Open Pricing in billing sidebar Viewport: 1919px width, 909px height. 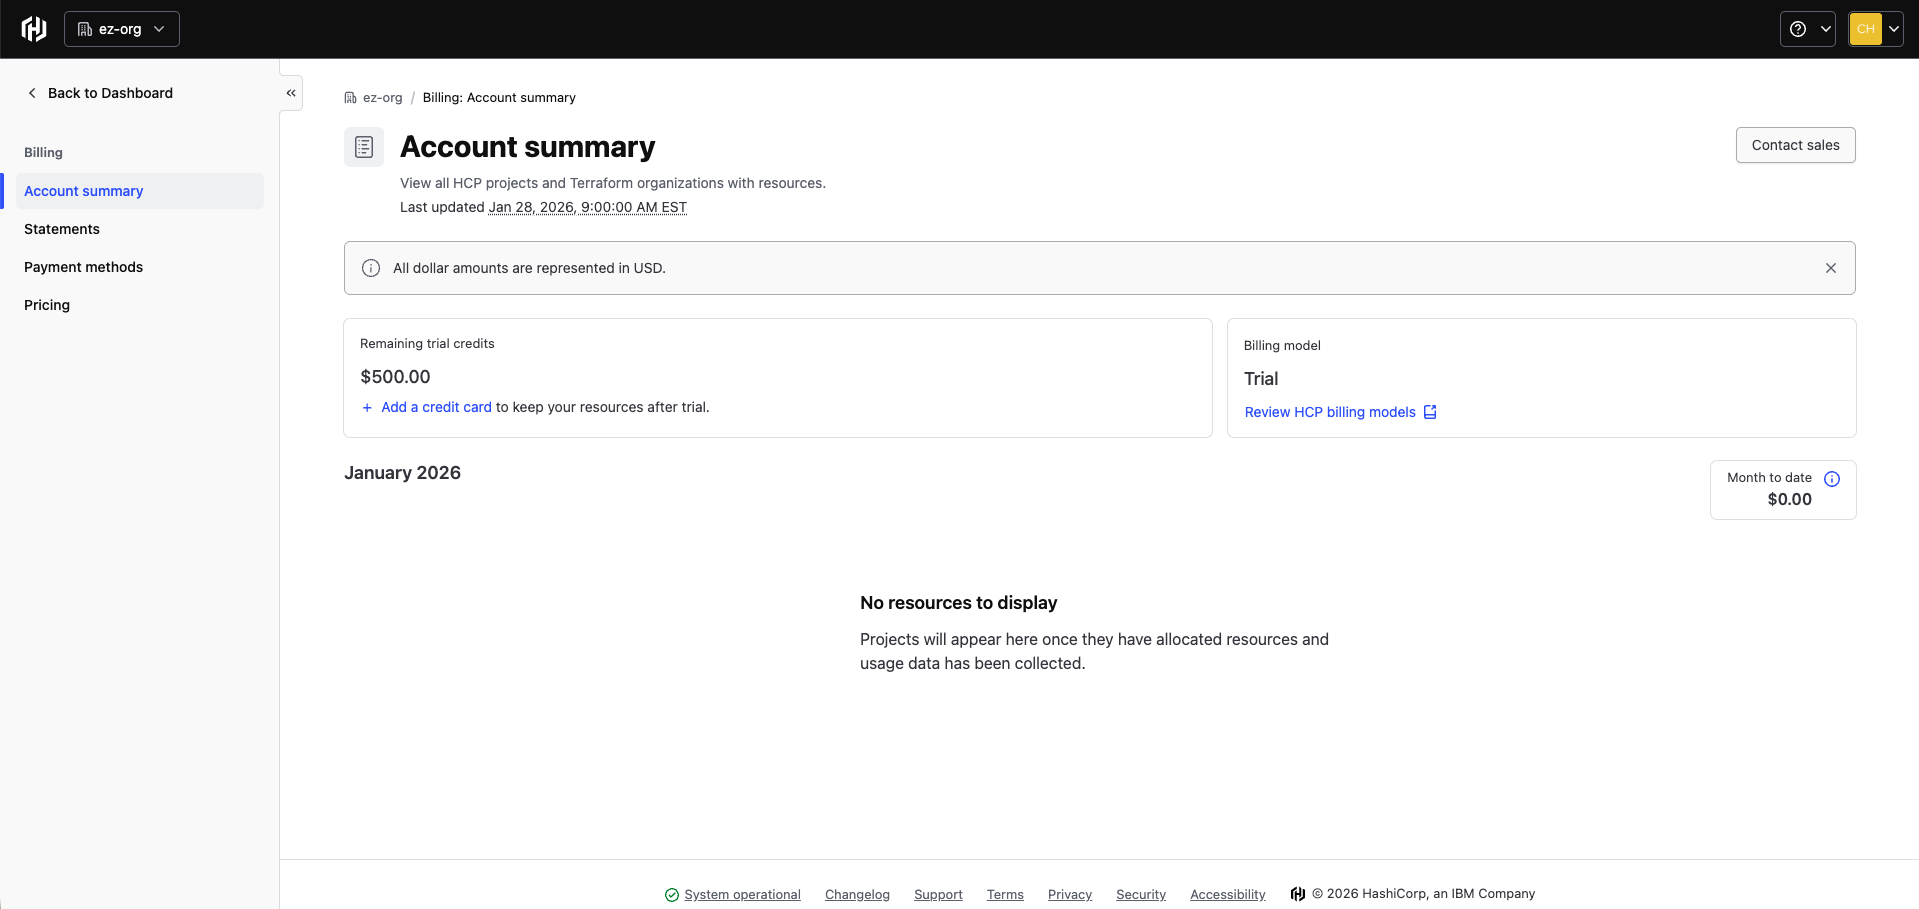click(140, 305)
